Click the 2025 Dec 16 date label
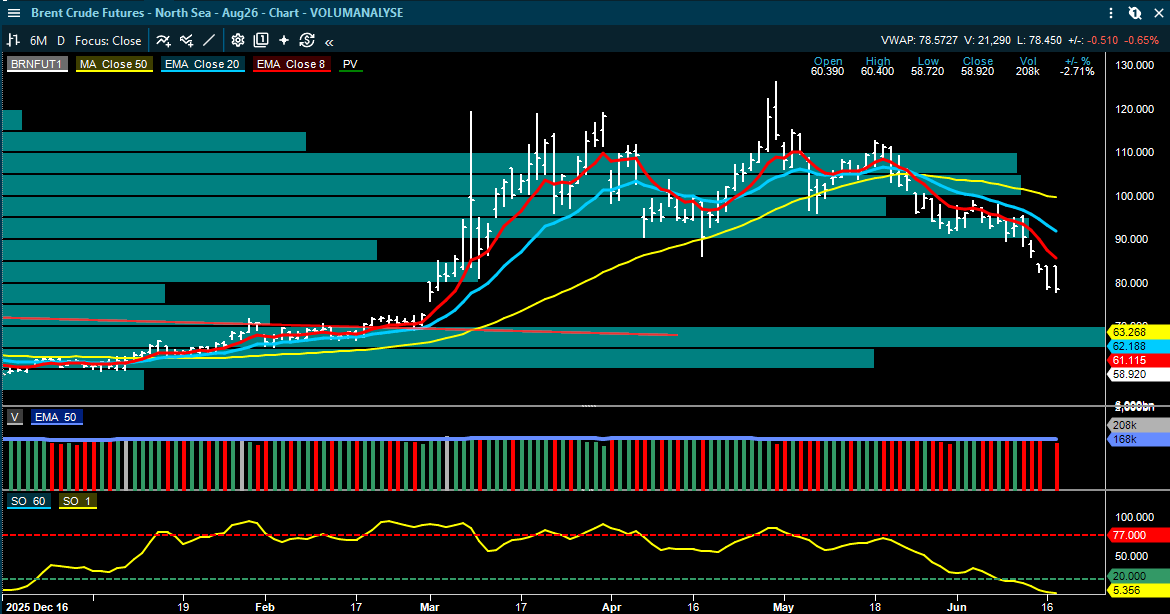This screenshot has width=1170, height=614. coord(36,607)
